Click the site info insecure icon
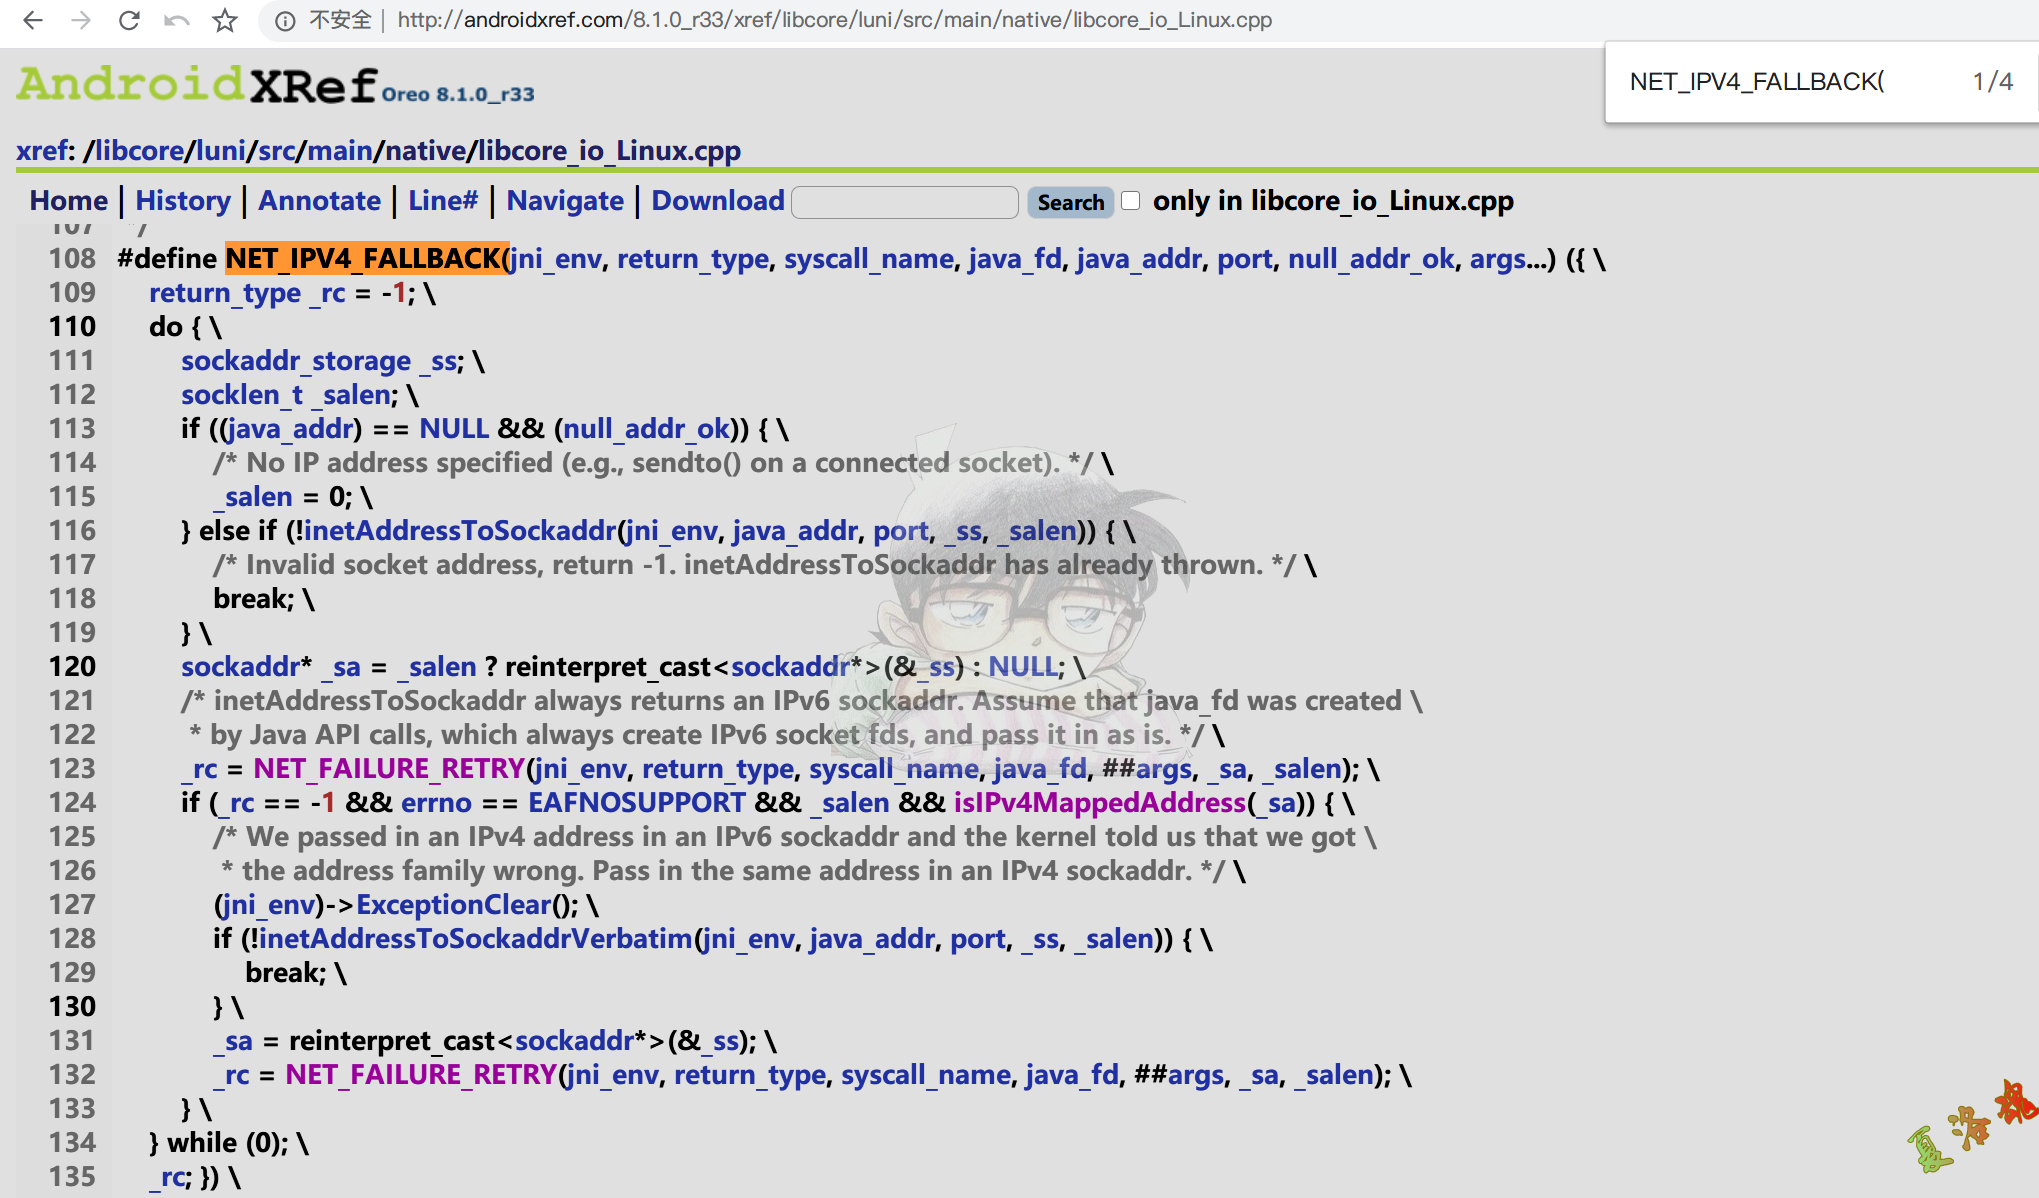The width and height of the screenshot is (2039, 1198). point(285,21)
